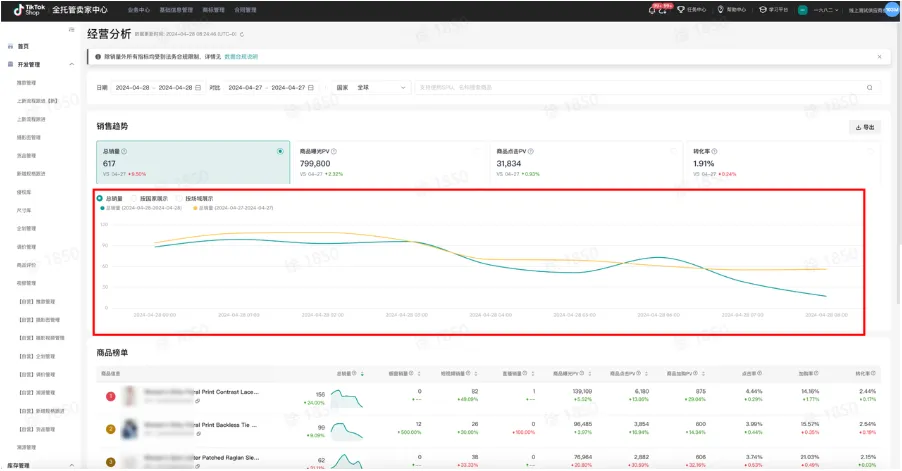
Task: Collapse the 开发管理 sidebar section
Action: click(71, 64)
